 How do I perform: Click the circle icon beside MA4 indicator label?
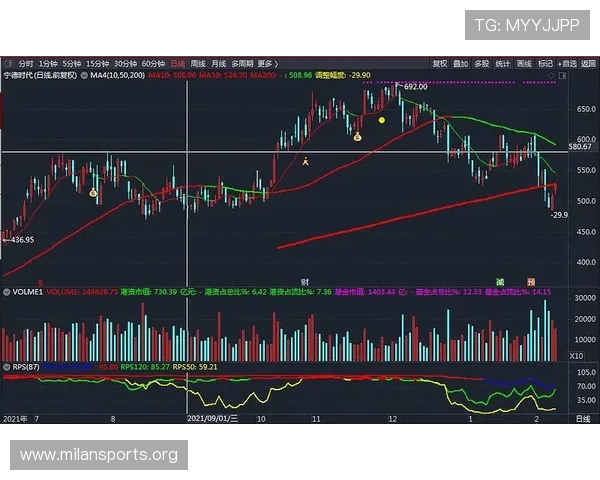click(84, 75)
